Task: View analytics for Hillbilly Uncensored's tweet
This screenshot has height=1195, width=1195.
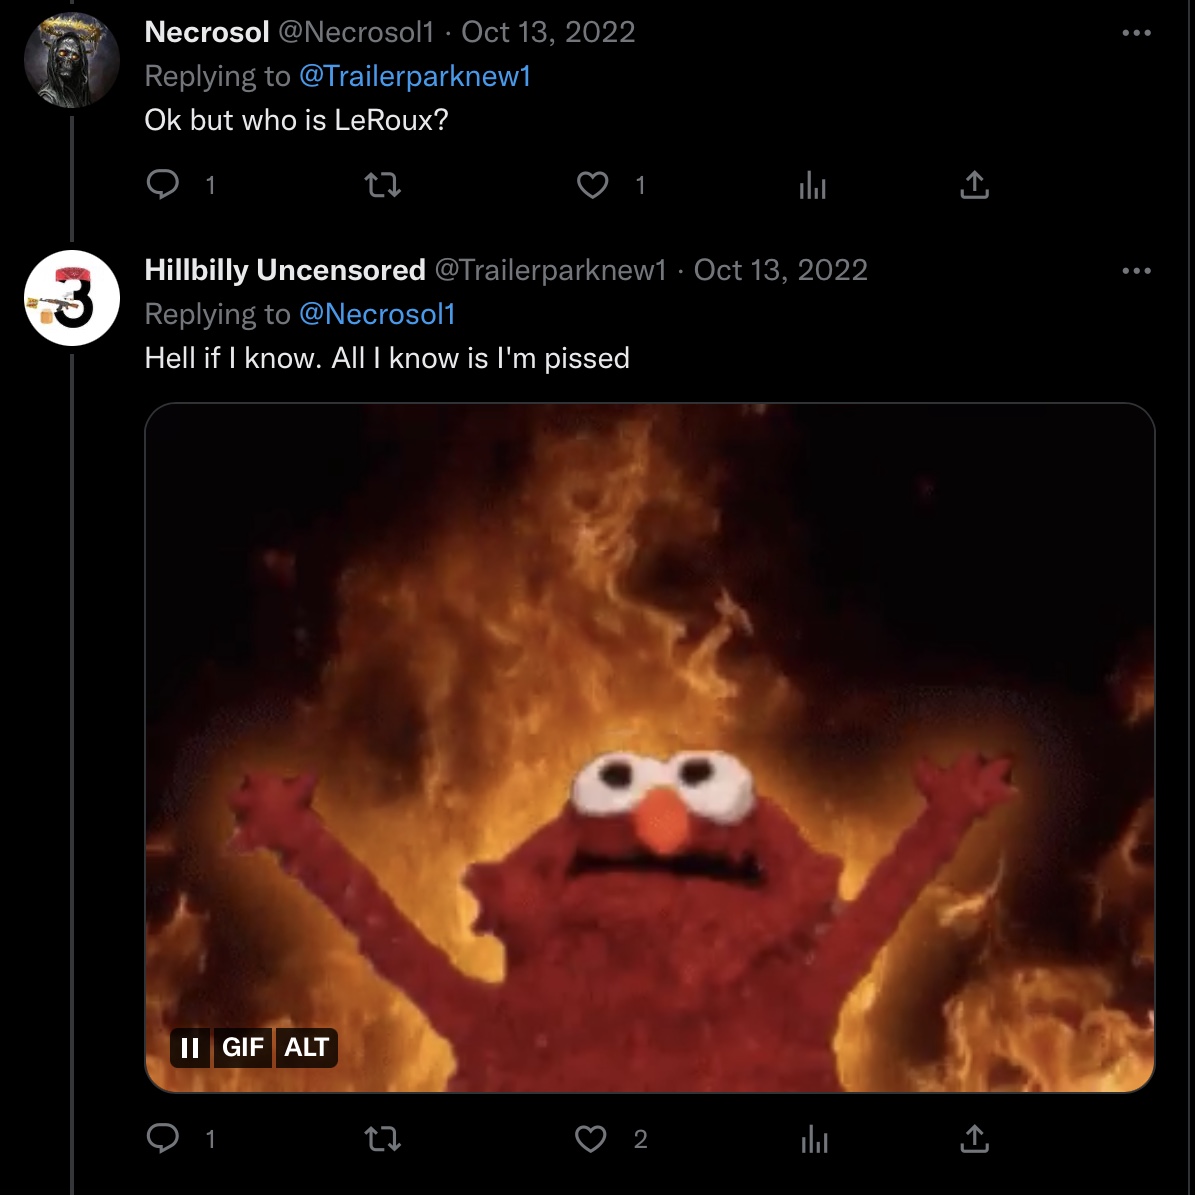Action: pos(813,1138)
